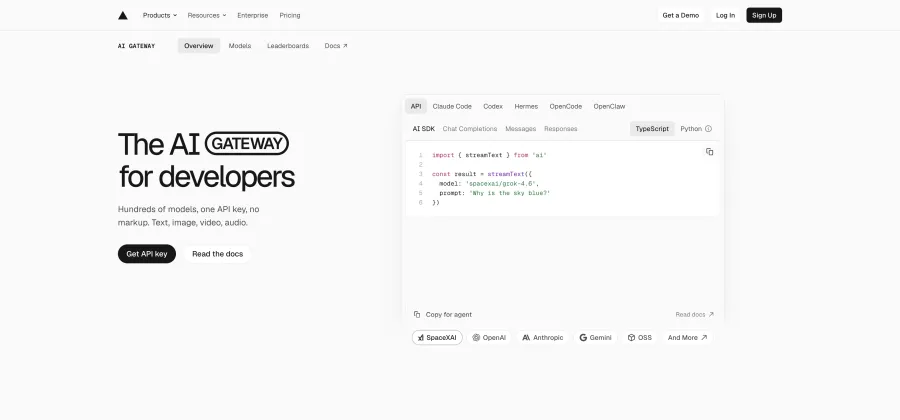The image size is (900, 420).
Task: Select the Codex tab
Action: tap(493, 106)
